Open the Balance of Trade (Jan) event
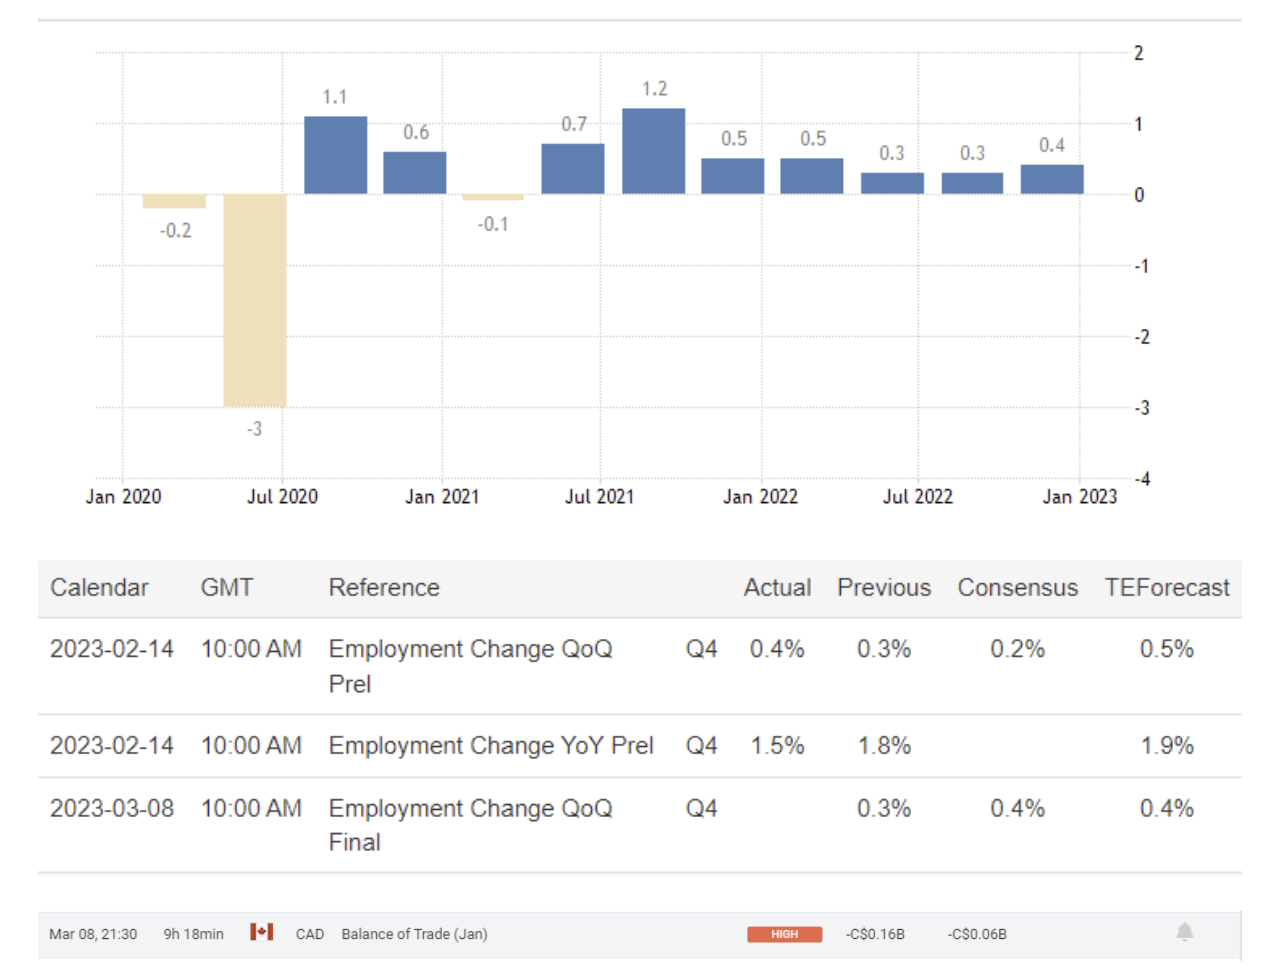 point(414,934)
